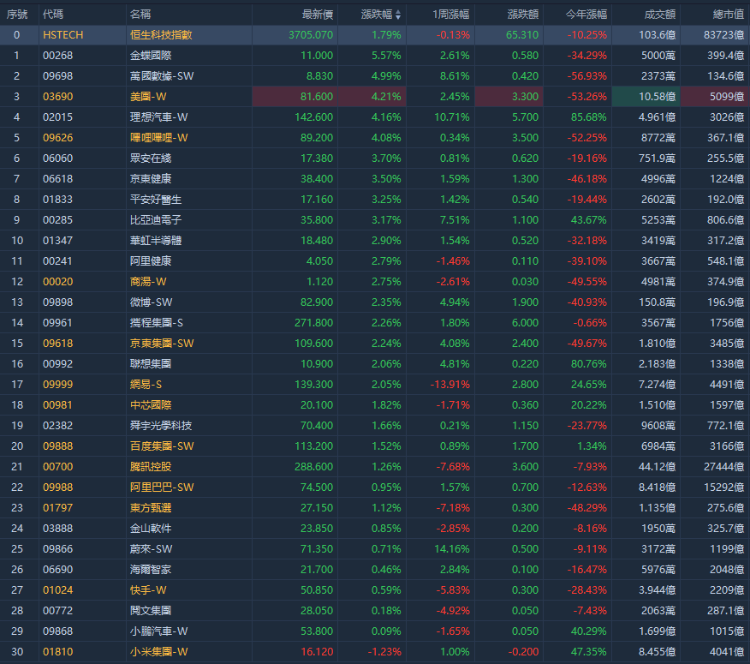Sort by the 總市值 column header
Image resolution: width=750 pixels, height=664 pixels.
coord(728,15)
